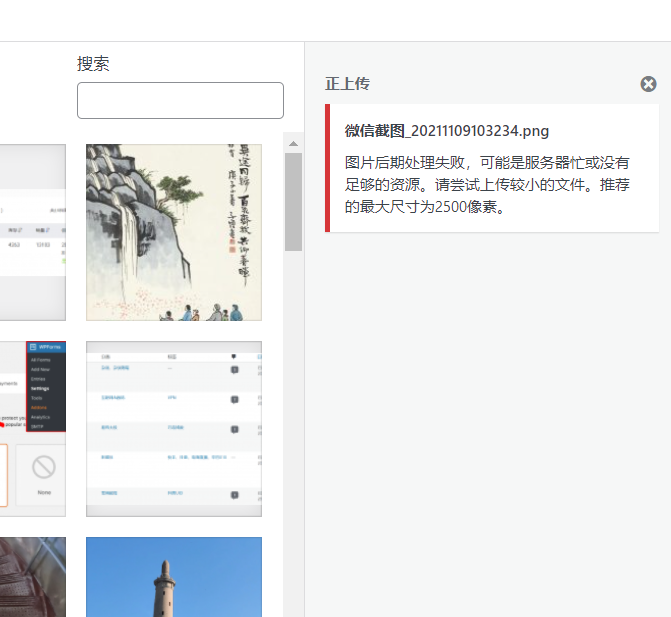The image size is (671, 617).
Task: Select the Chinese waterfall painting thumbnail
Action: (x=174, y=232)
